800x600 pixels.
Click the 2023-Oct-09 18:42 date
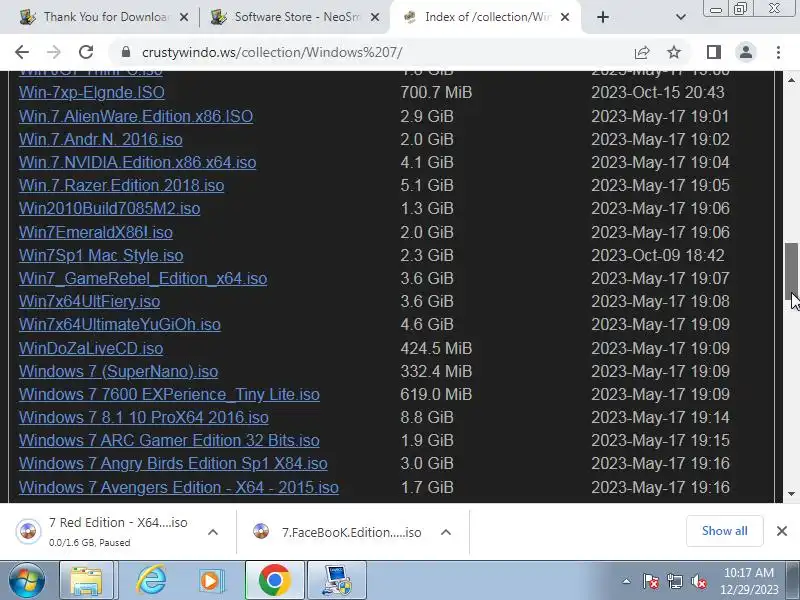(658, 255)
